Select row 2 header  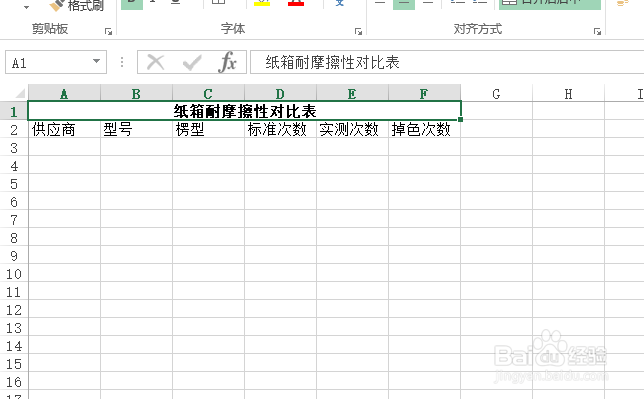pyautogui.click(x=14, y=129)
